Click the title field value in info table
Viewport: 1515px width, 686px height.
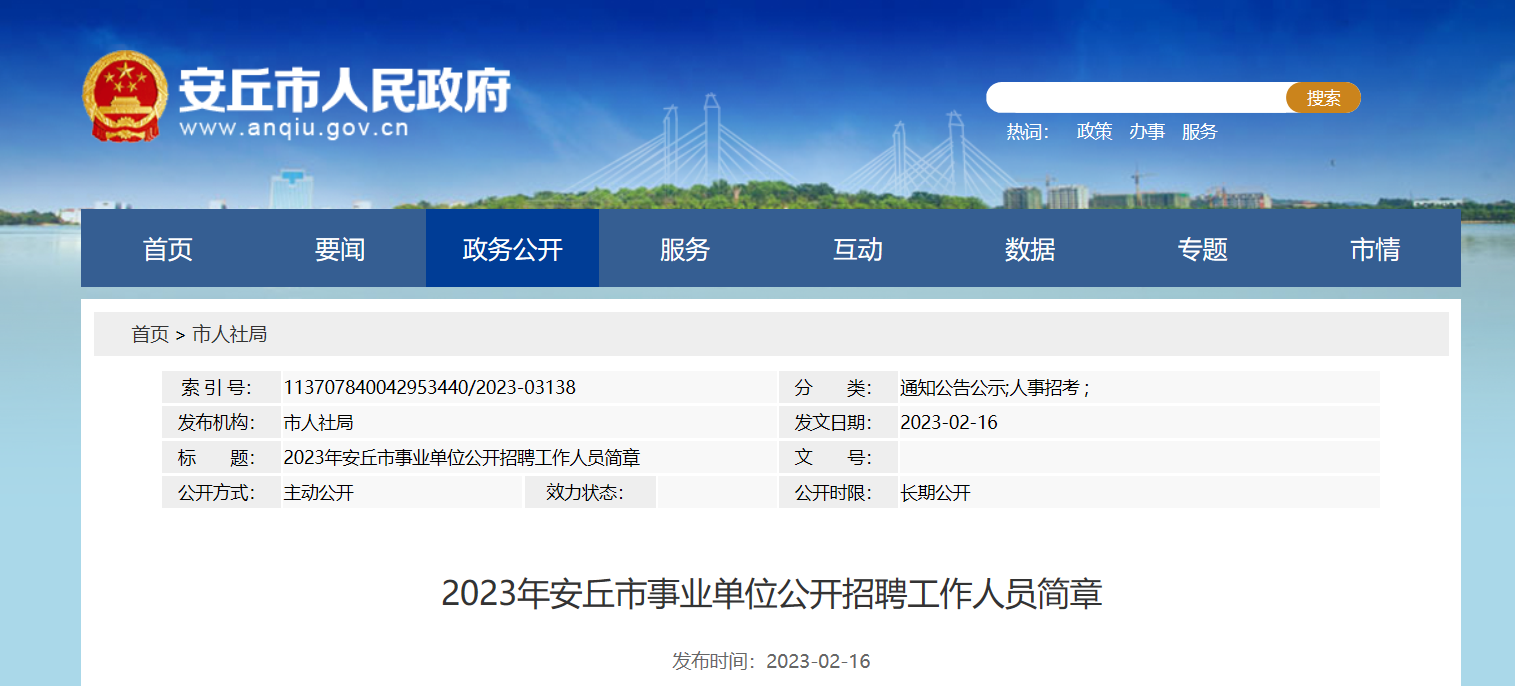462,458
